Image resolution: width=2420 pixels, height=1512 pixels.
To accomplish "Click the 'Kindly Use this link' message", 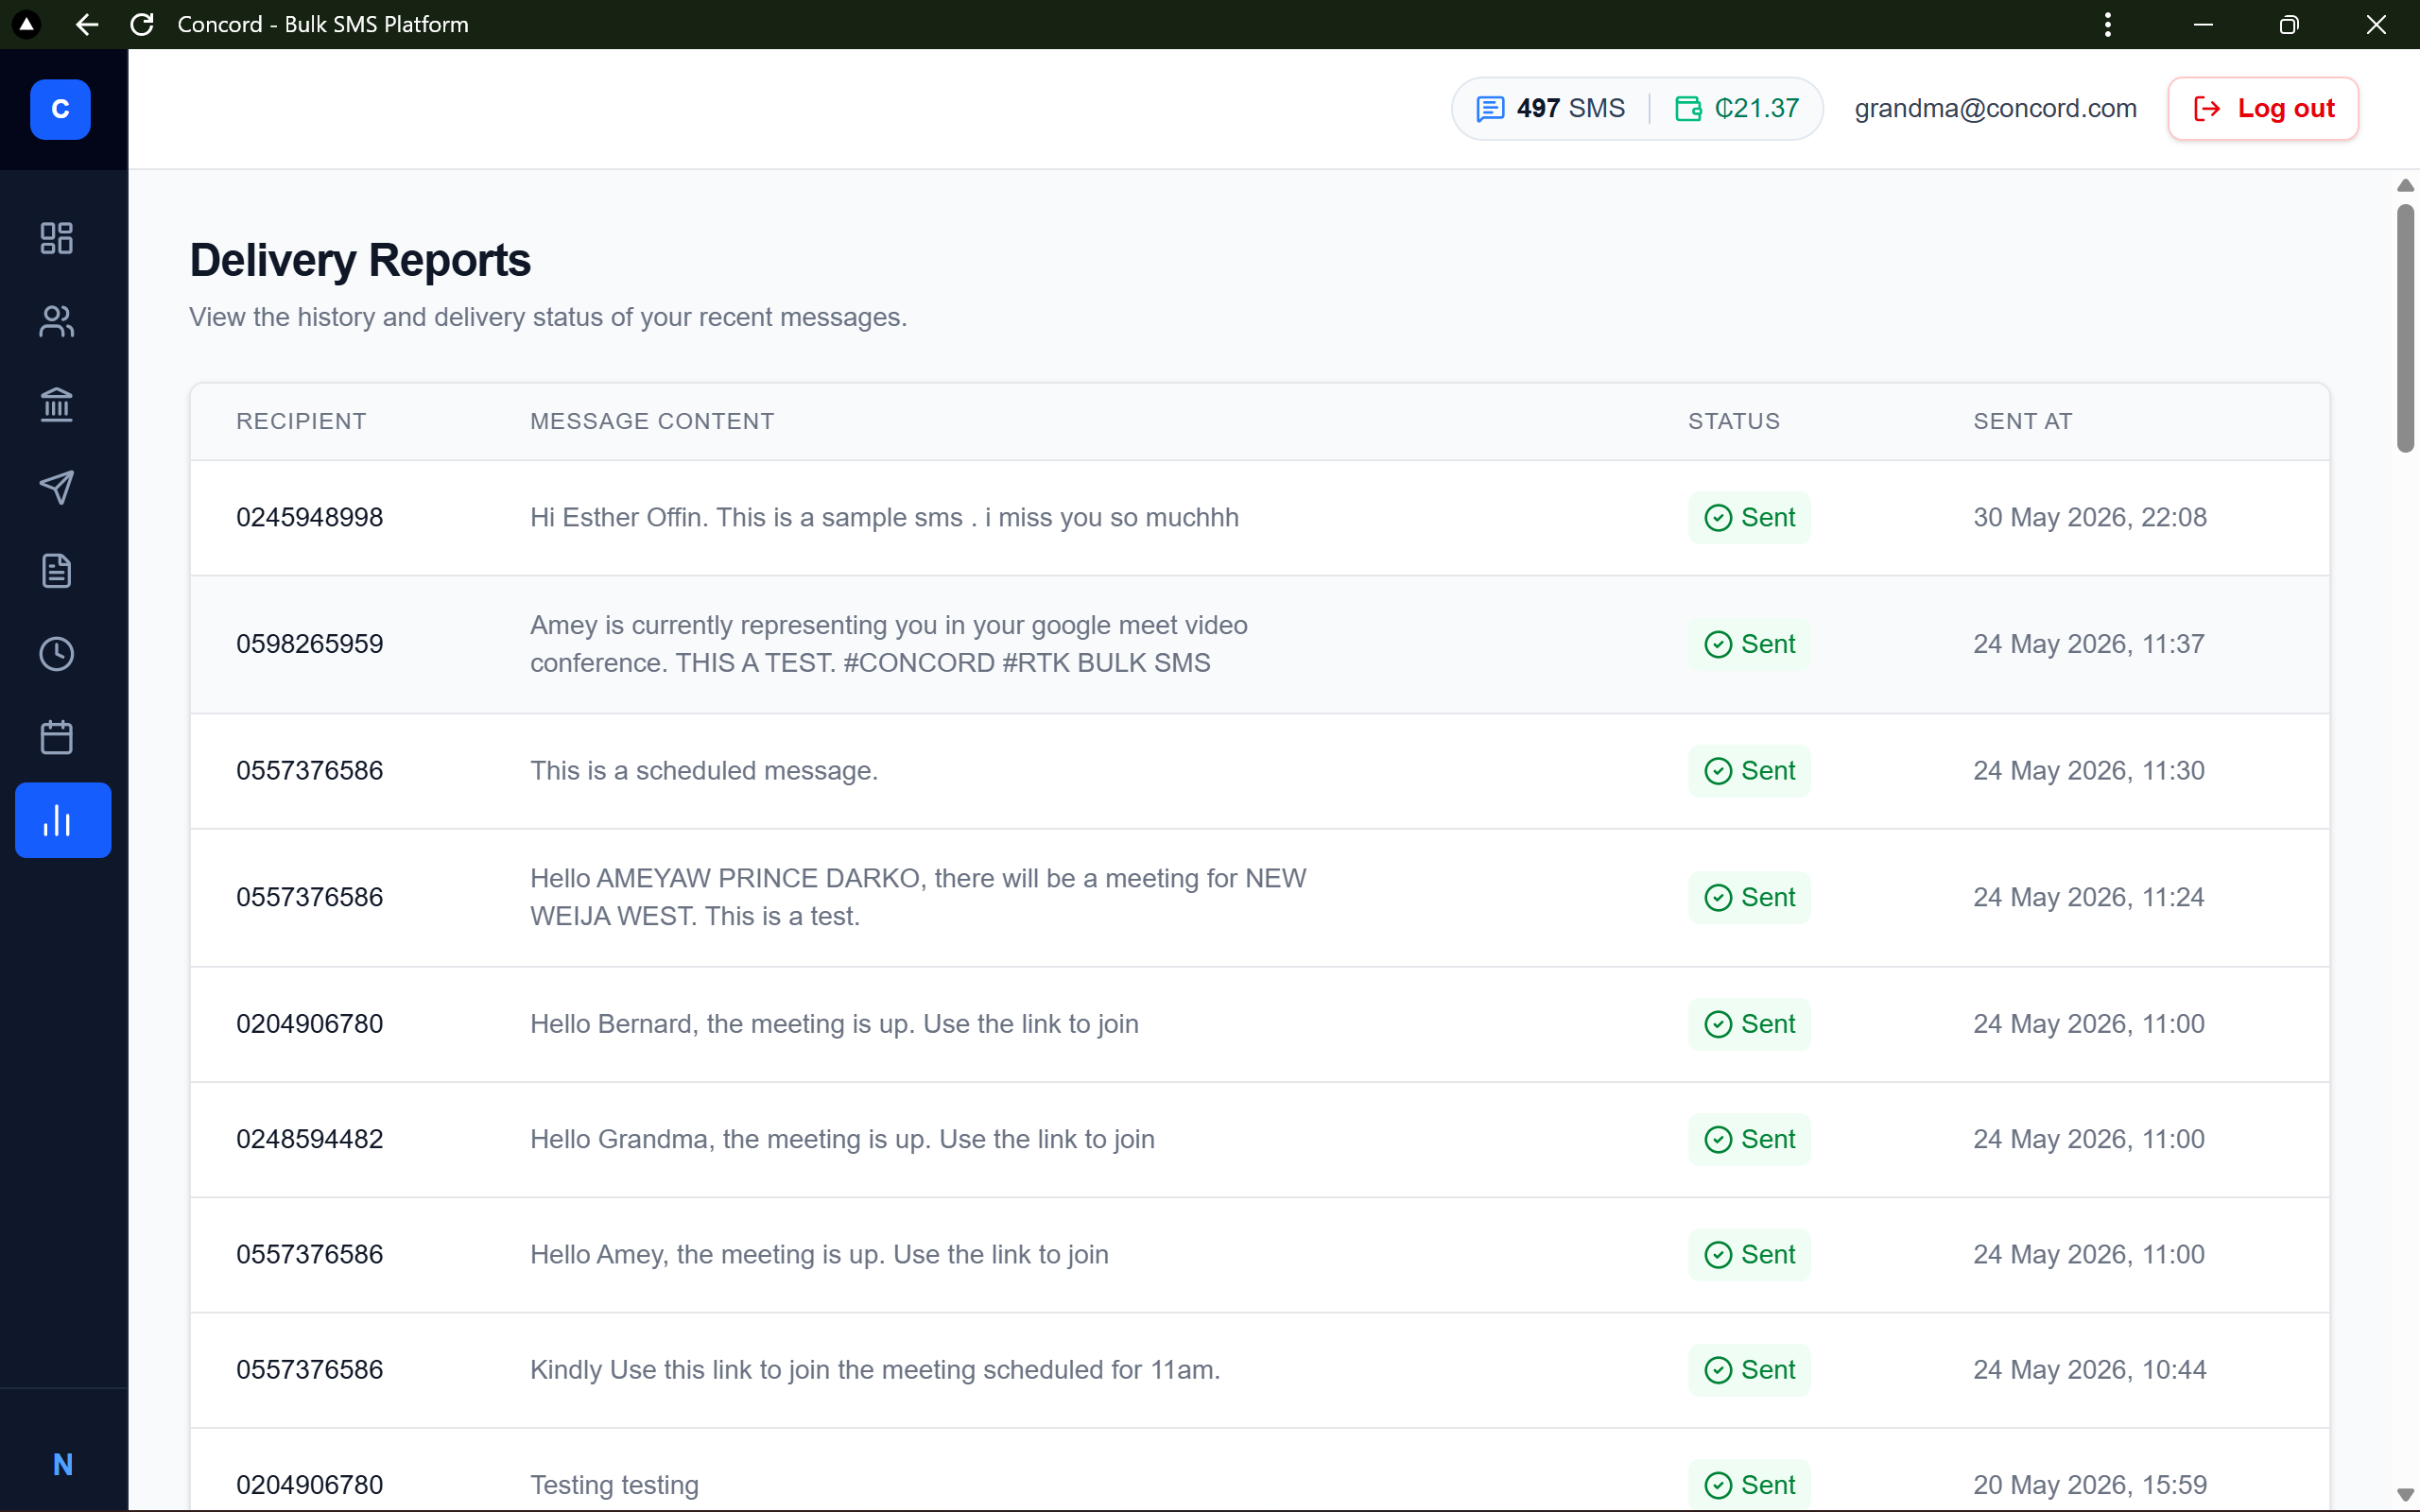I will [x=875, y=1370].
